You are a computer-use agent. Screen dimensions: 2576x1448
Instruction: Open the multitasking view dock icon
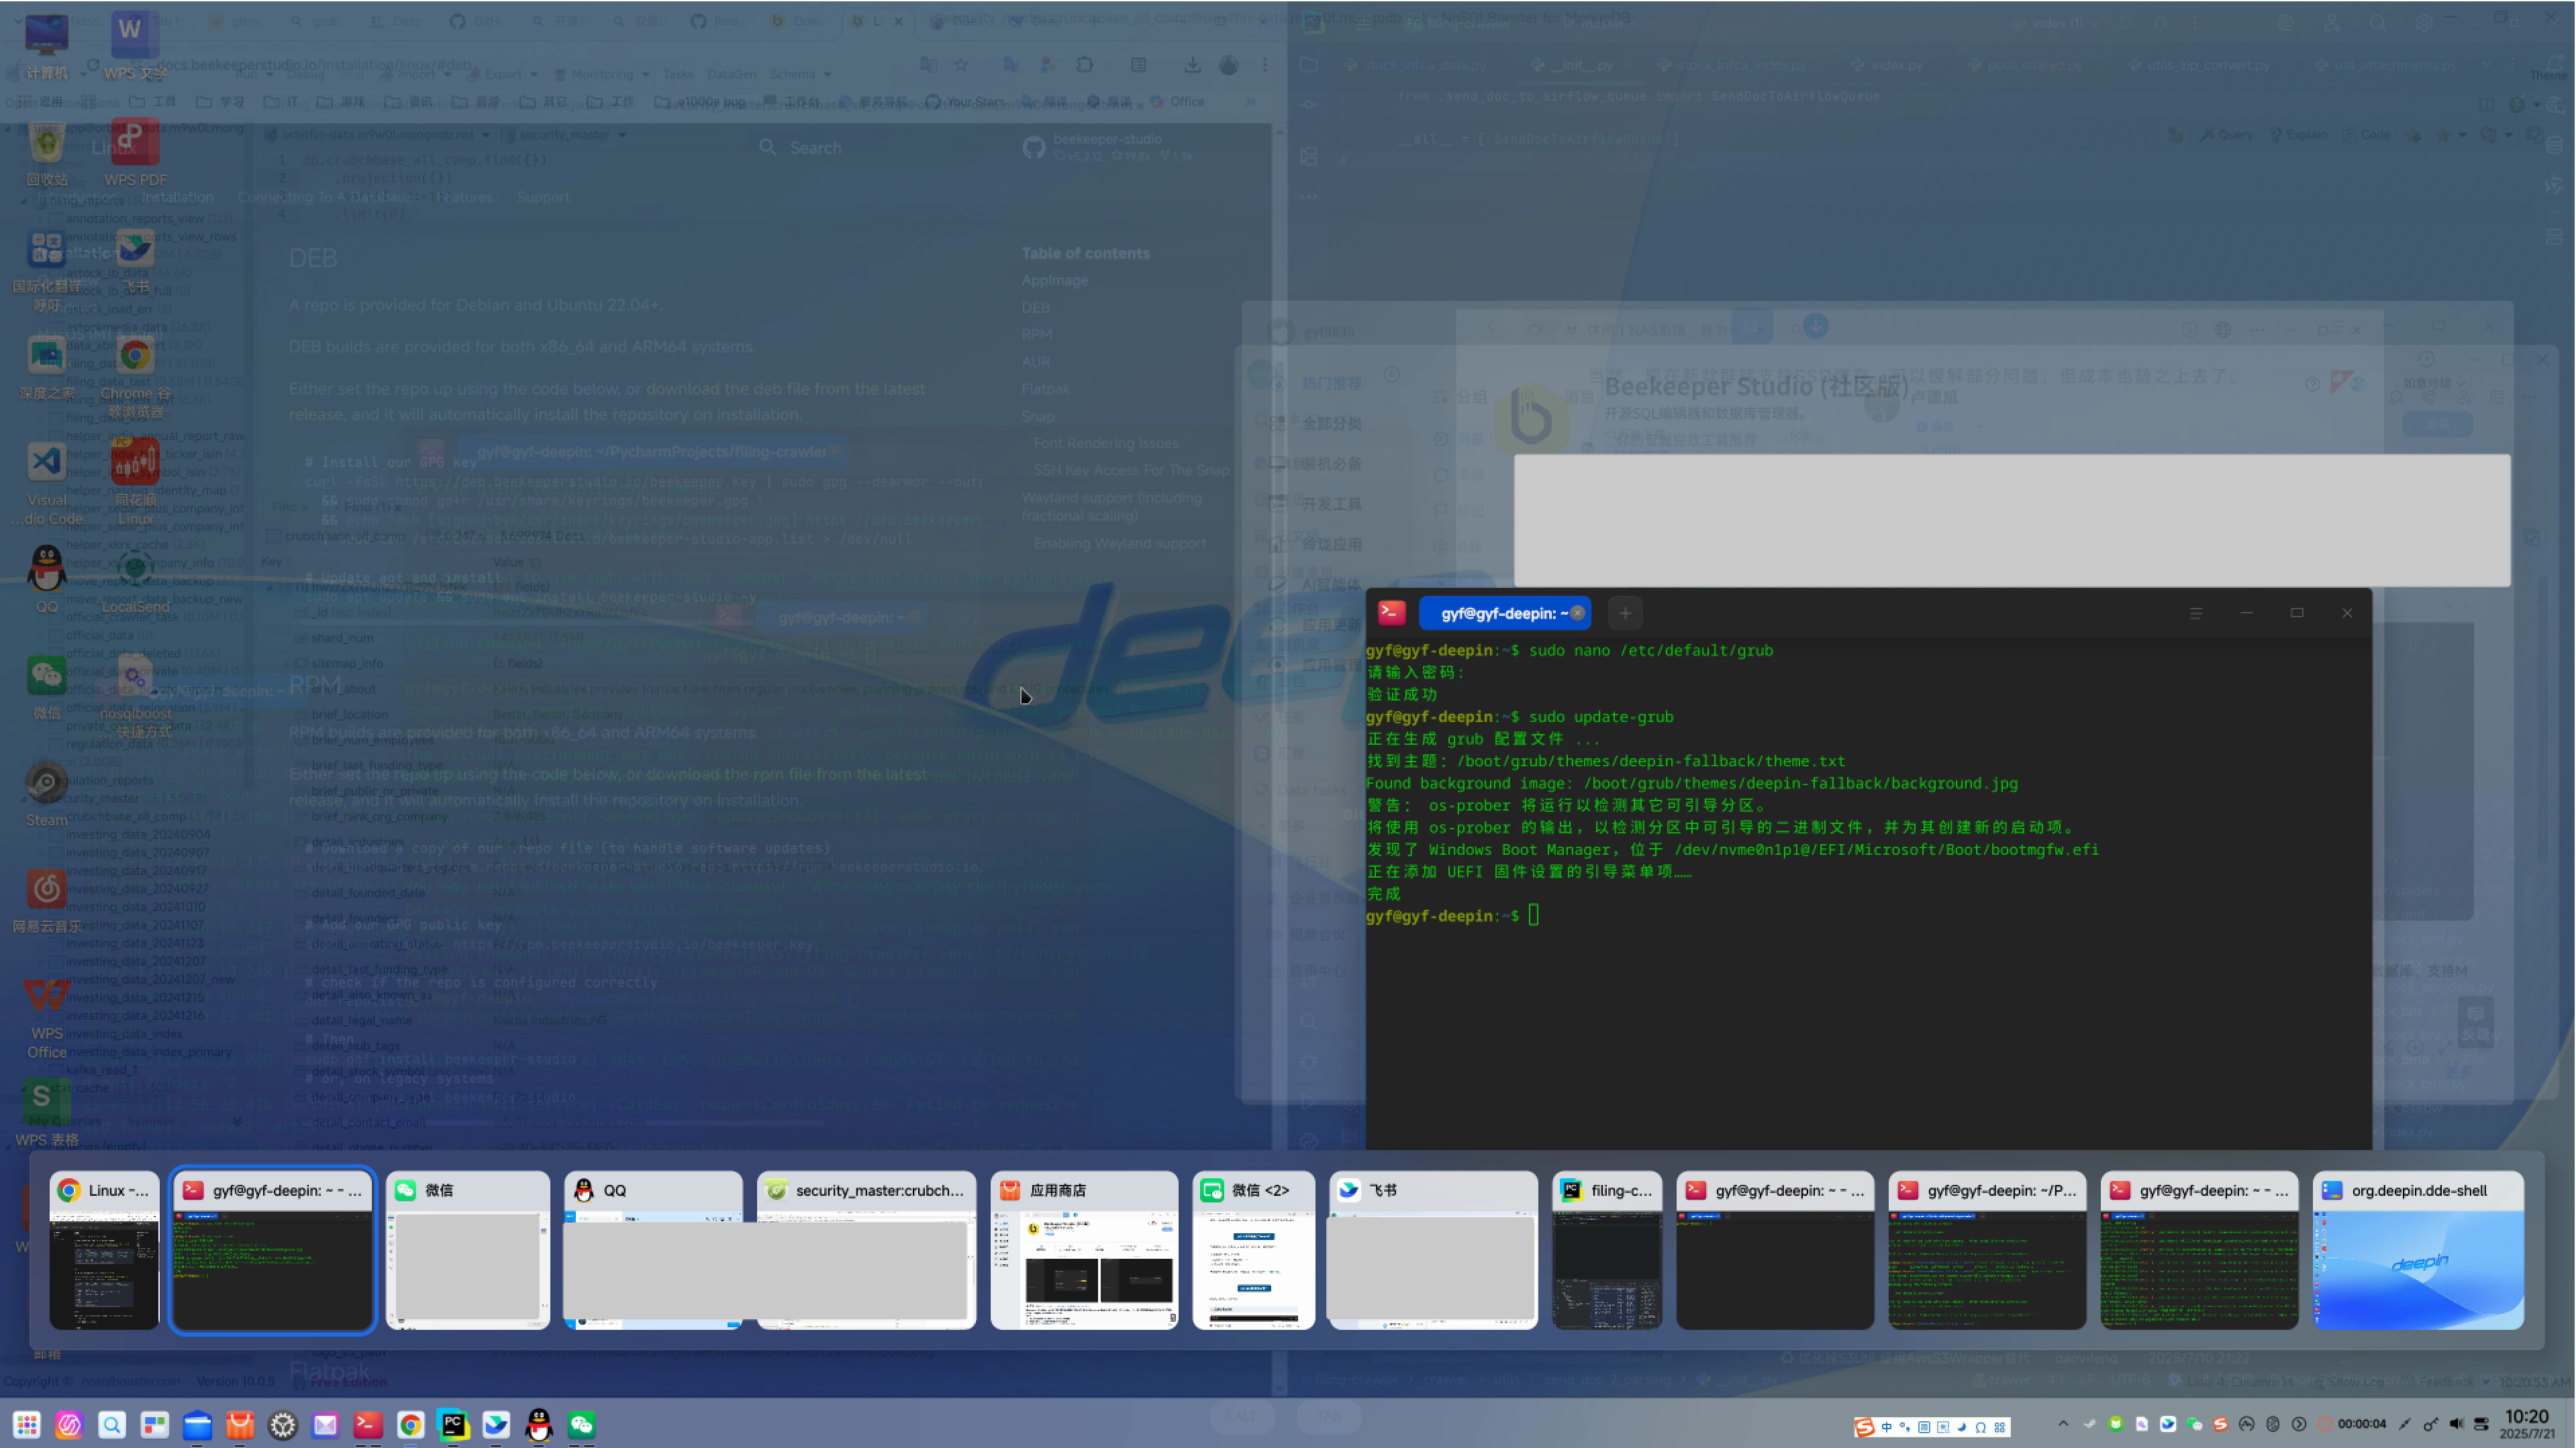pyautogui.click(x=155, y=1424)
